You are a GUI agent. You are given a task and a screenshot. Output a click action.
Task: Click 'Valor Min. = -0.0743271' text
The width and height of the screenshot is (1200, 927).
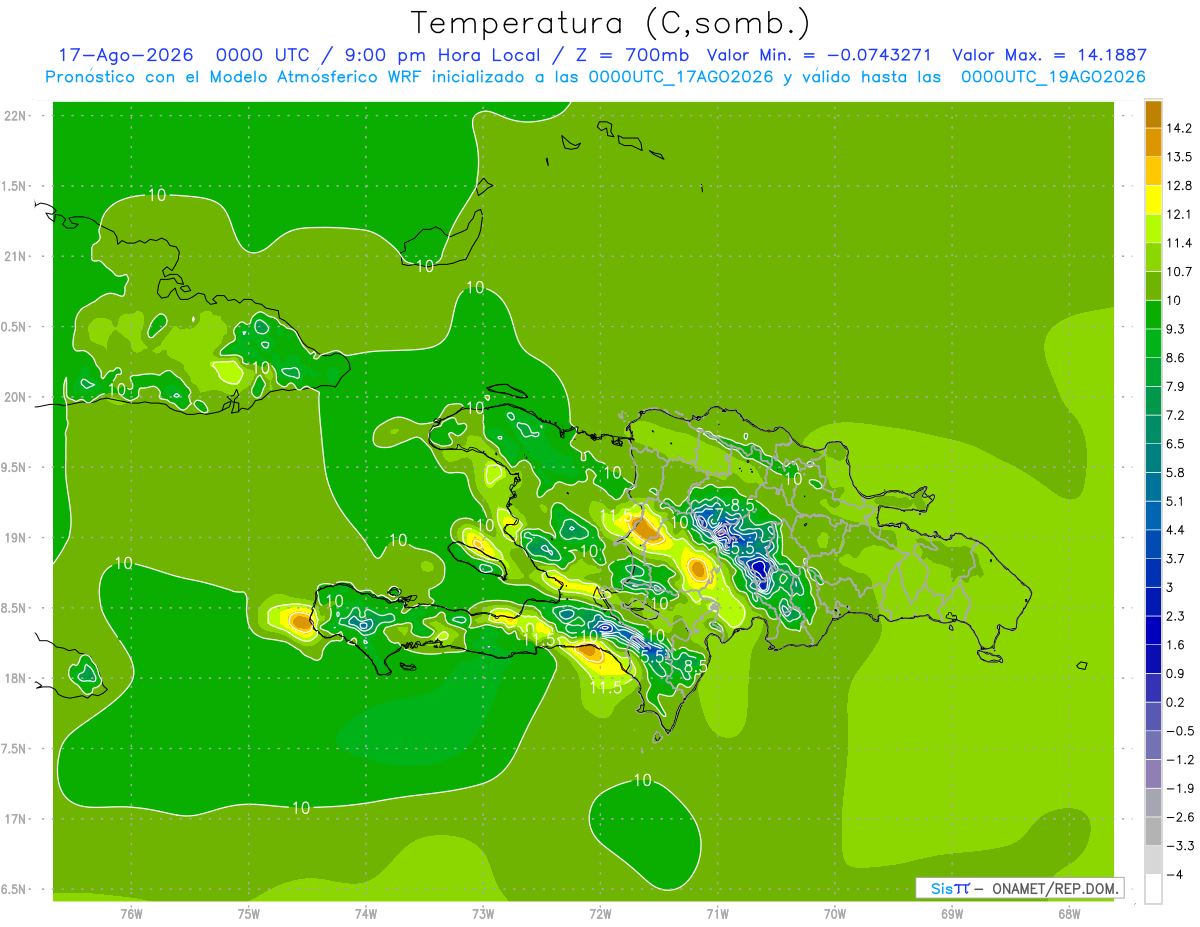click(819, 56)
